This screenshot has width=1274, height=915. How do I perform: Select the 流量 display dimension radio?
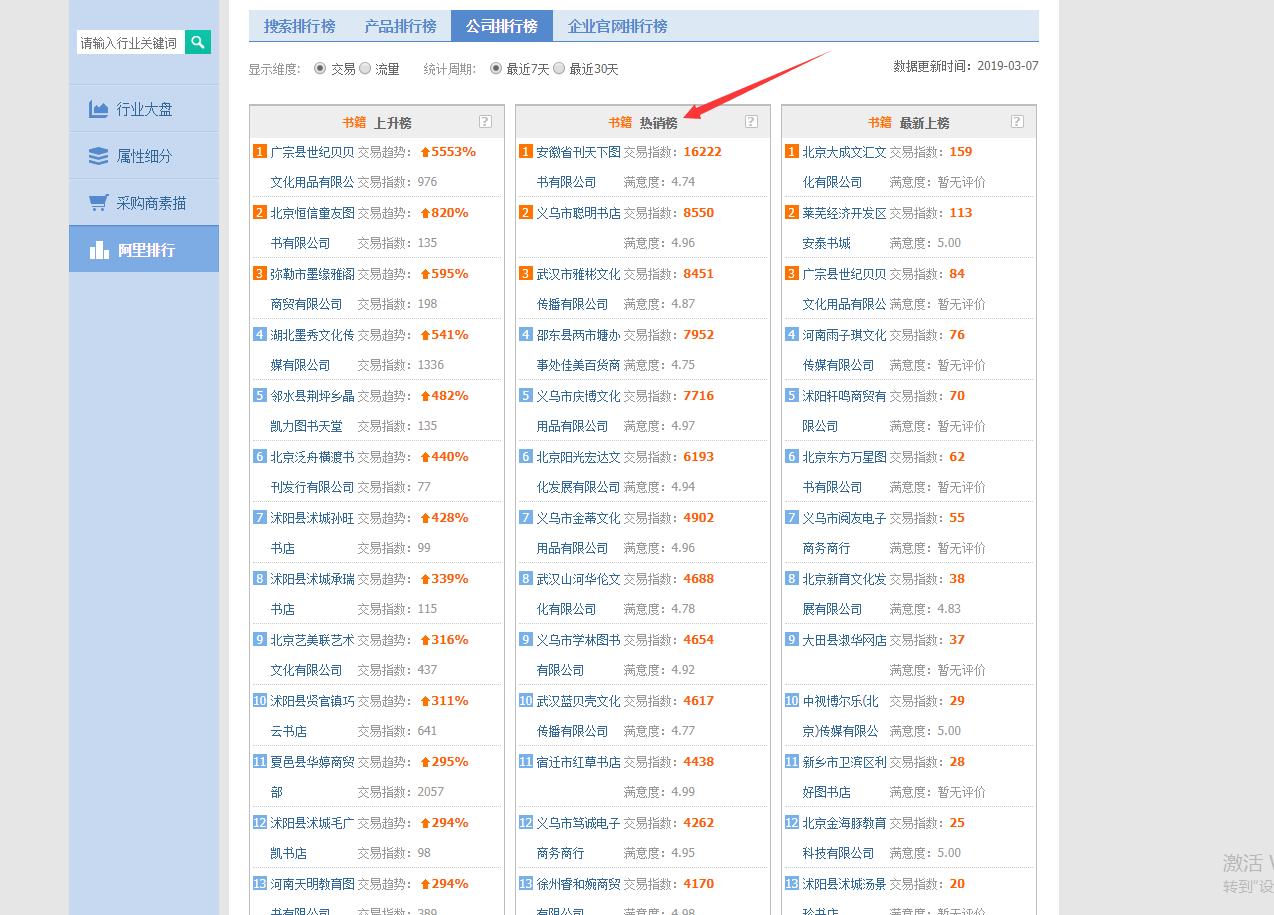[x=365, y=69]
